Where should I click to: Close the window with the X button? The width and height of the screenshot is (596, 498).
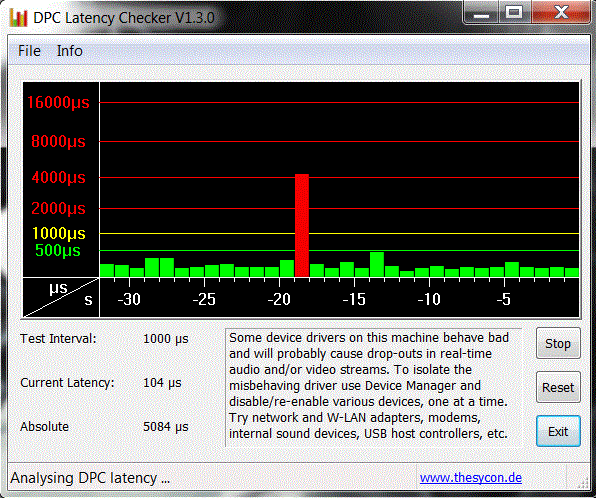pos(561,12)
